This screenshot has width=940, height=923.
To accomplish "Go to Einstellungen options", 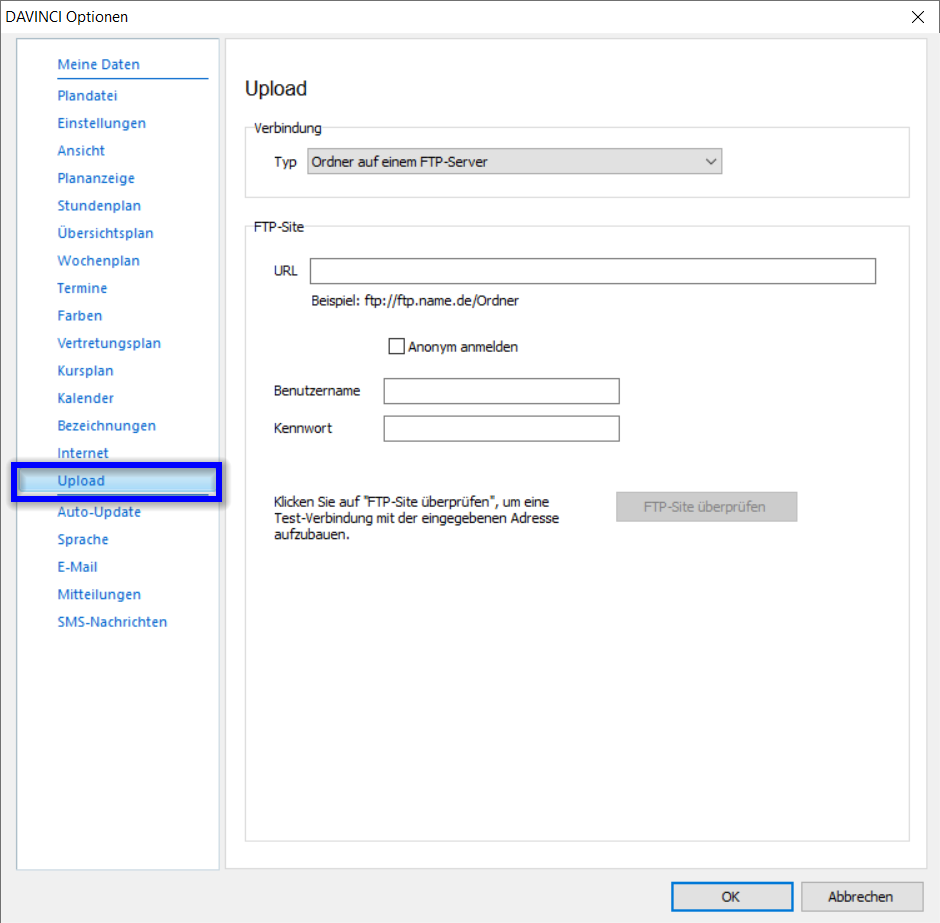I will 101,123.
